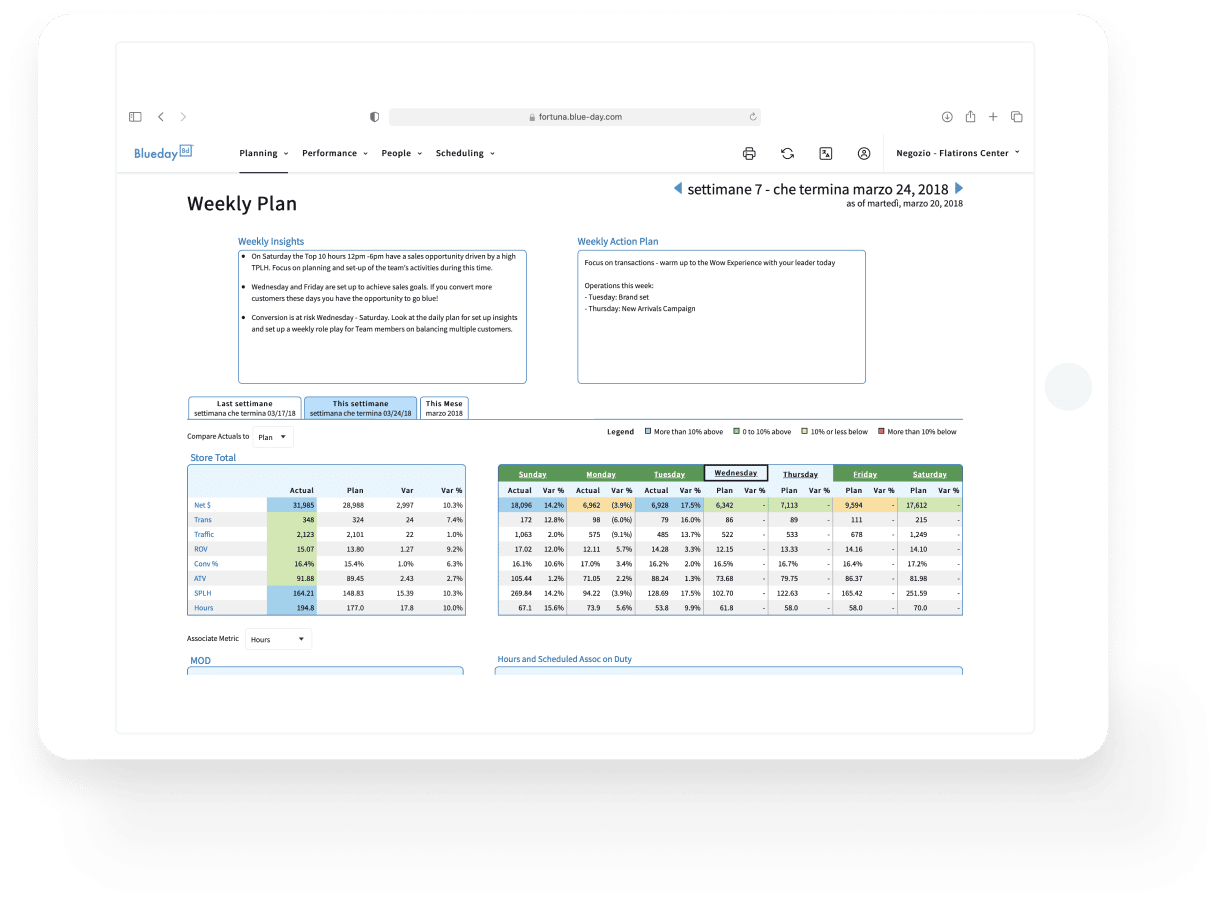Screen dimensions: 1230x913
Task: Print the weekly plan with printer icon
Action: click(x=749, y=153)
